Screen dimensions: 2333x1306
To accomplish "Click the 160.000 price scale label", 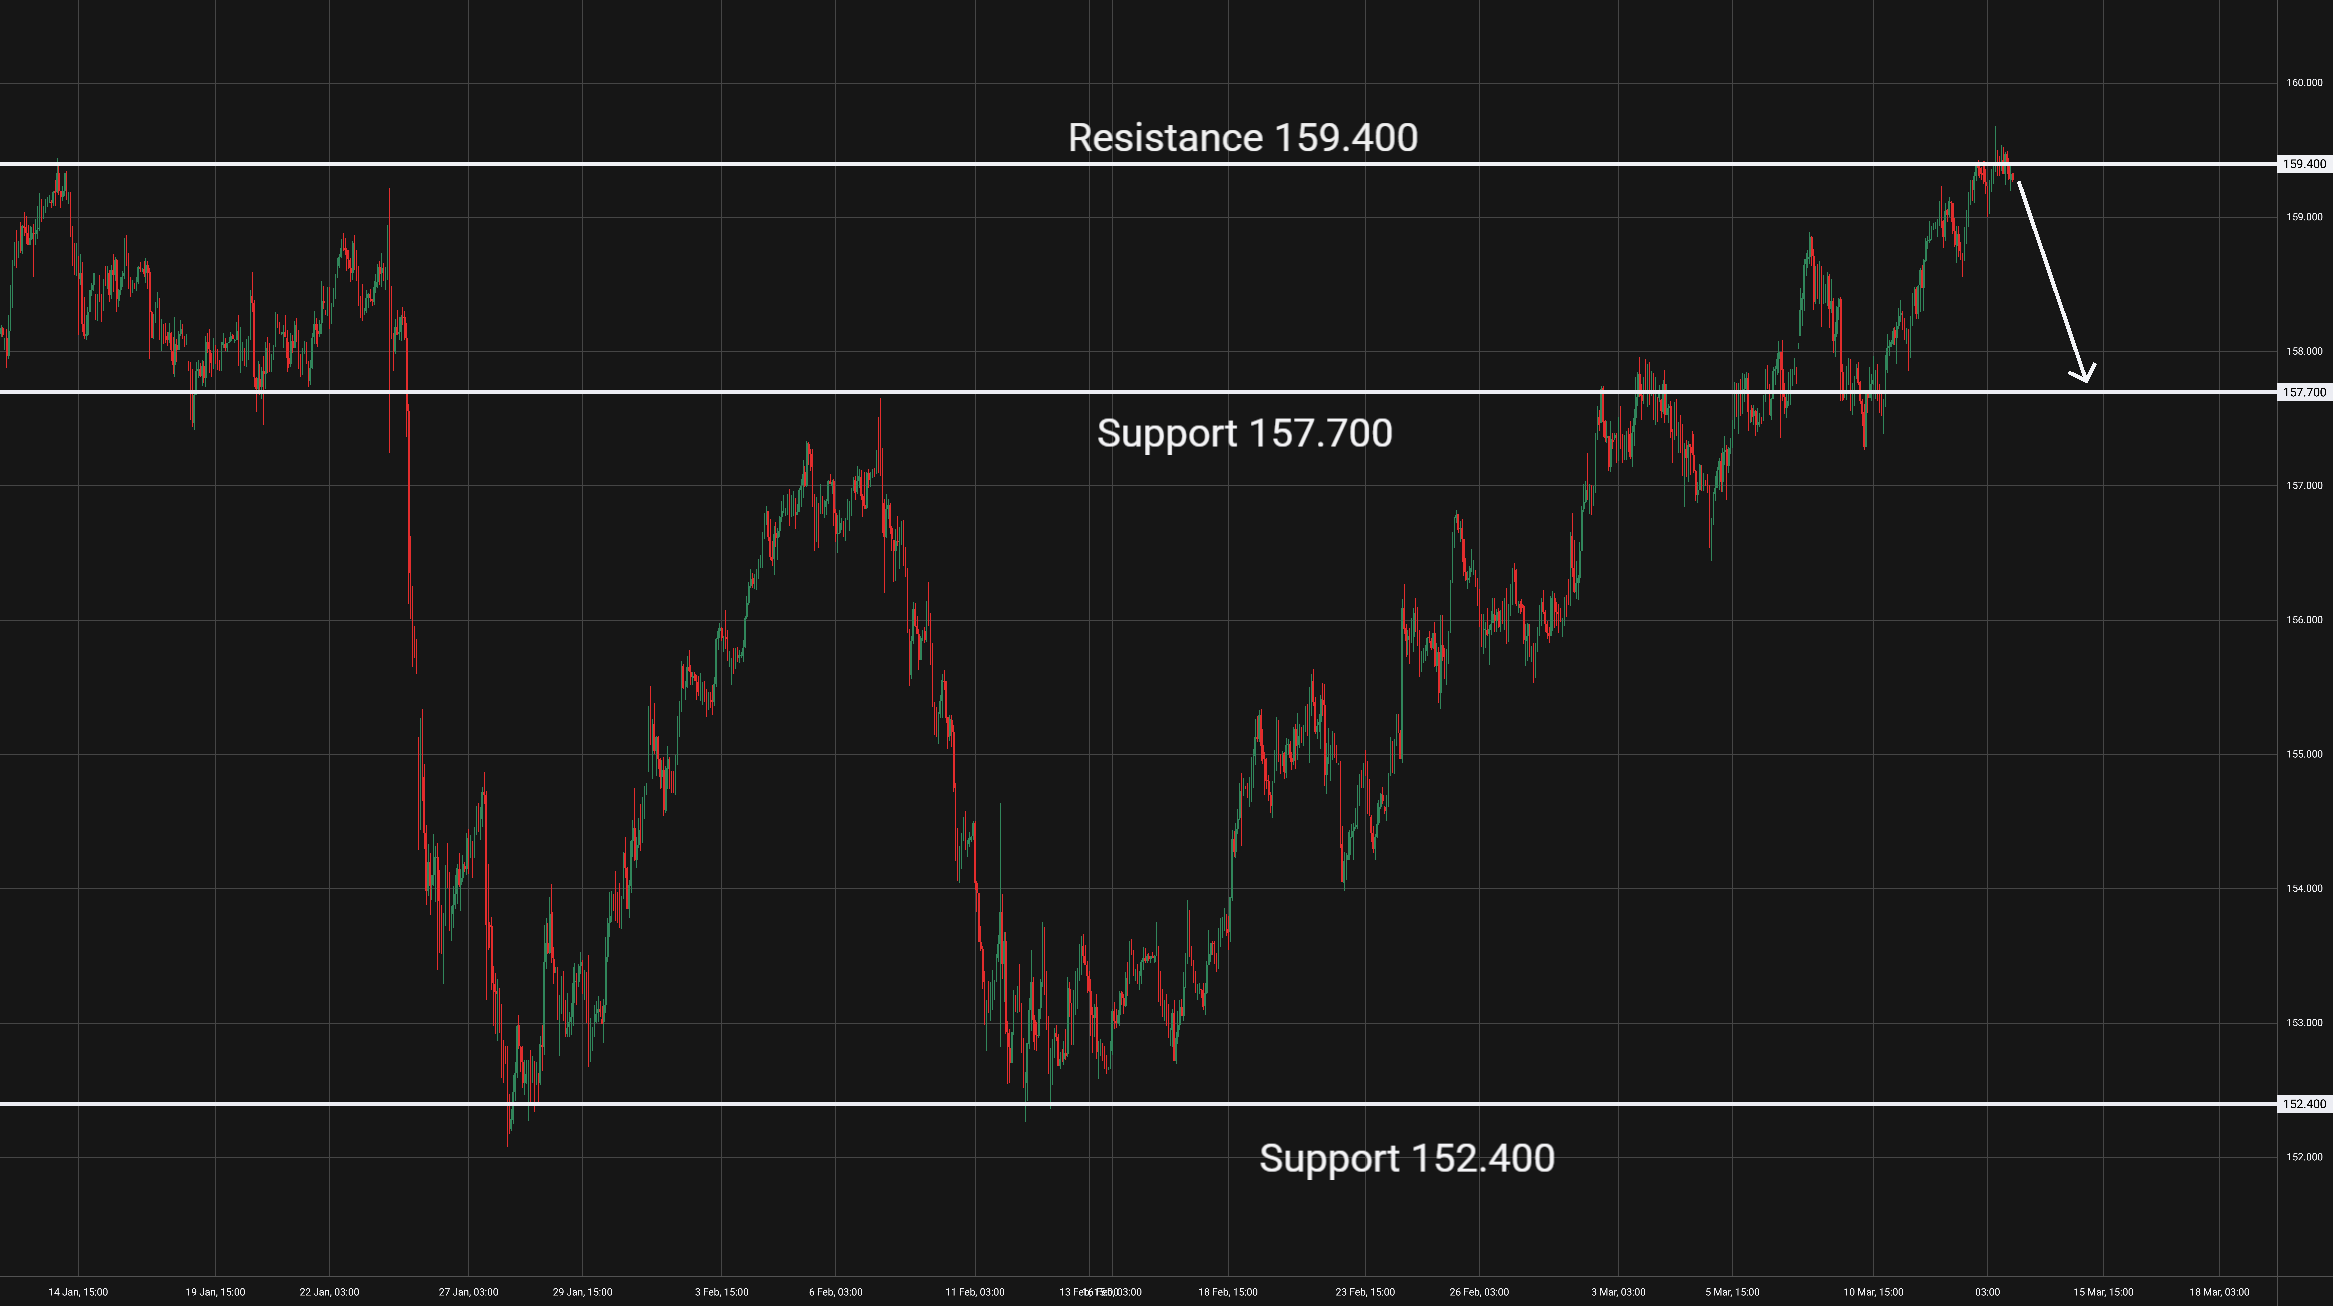I will coord(2304,83).
